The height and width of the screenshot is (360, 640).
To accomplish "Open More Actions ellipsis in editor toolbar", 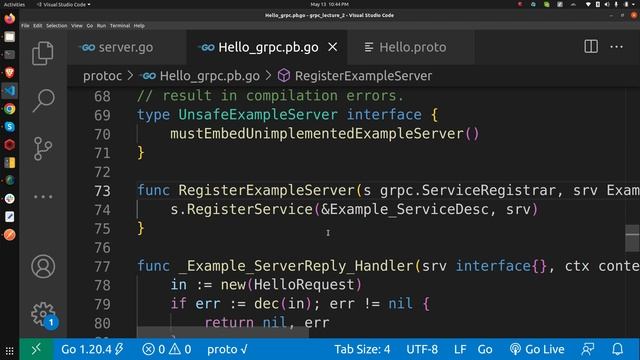I will pos(616,47).
